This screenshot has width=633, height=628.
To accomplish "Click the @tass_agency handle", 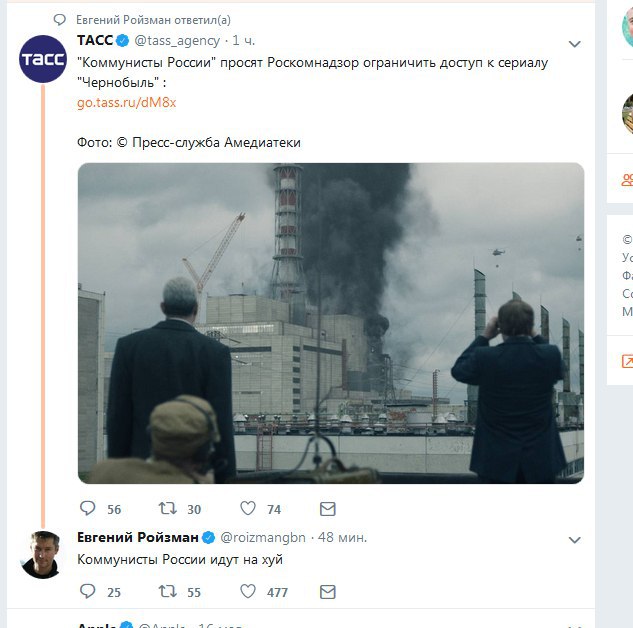I will (177, 40).
